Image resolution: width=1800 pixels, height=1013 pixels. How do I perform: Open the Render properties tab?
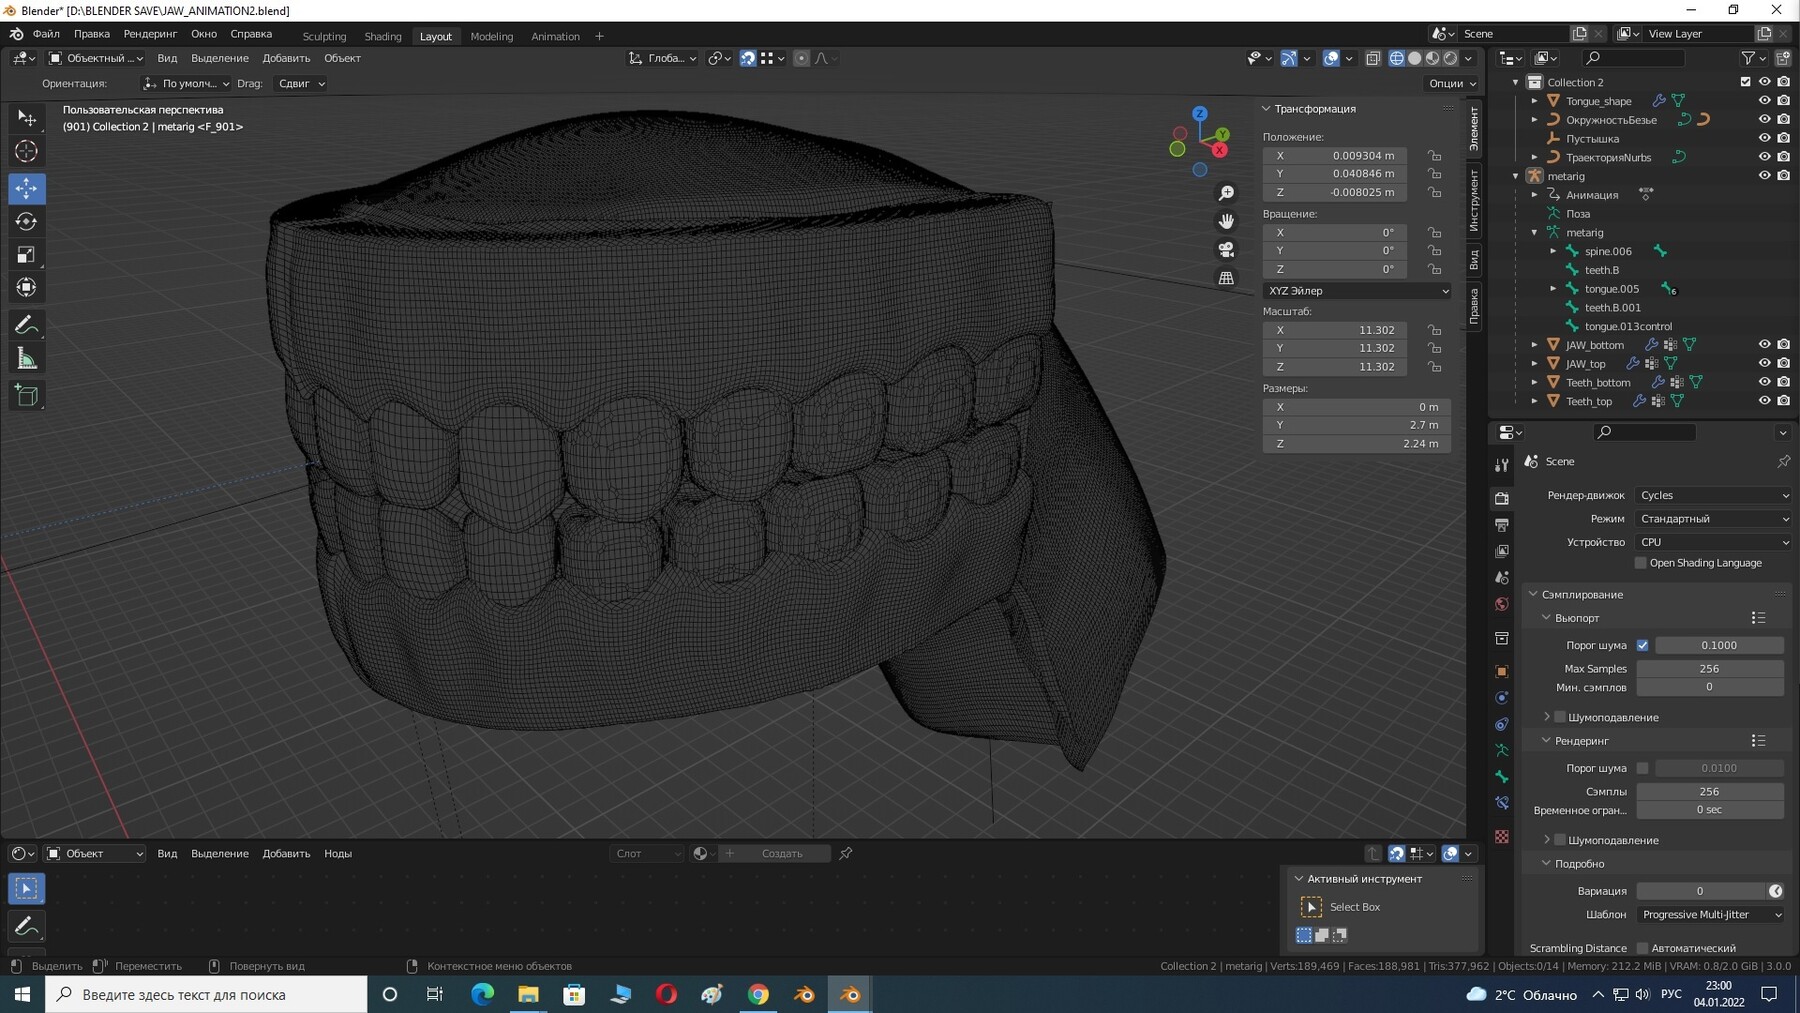pos(1502,498)
